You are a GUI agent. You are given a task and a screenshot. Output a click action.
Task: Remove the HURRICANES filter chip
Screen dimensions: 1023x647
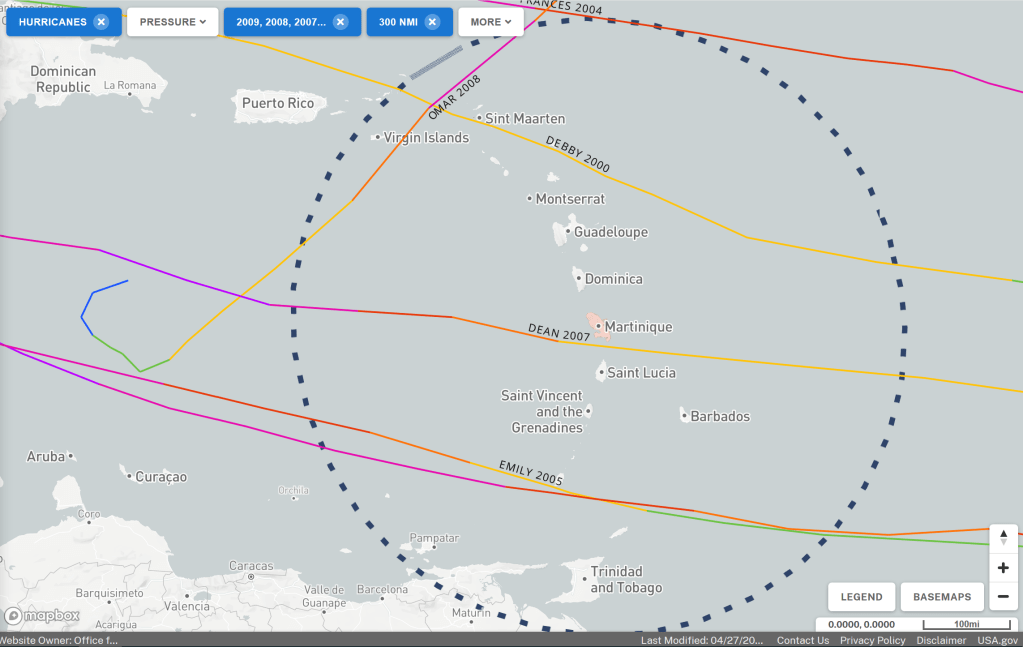click(101, 22)
